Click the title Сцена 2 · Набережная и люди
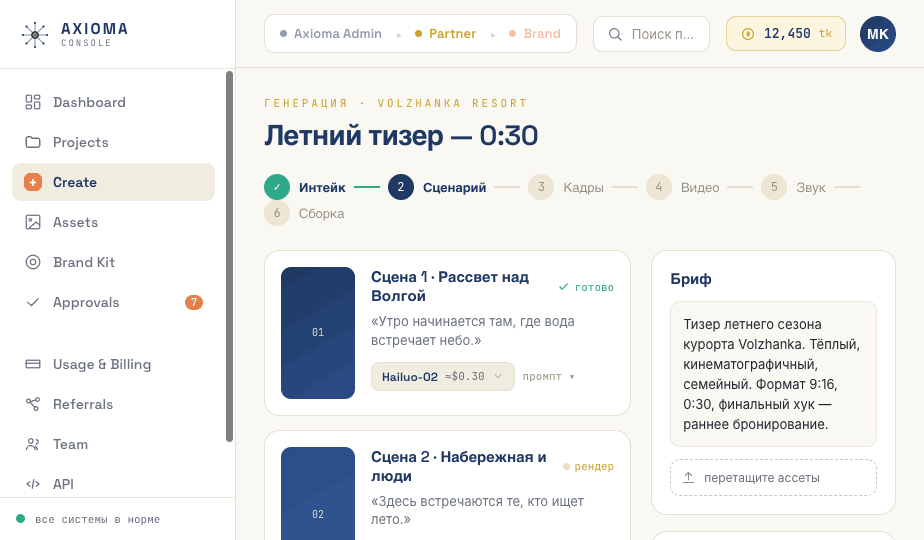The width and height of the screenshot is (924, 540). click(x=459, y=466)
